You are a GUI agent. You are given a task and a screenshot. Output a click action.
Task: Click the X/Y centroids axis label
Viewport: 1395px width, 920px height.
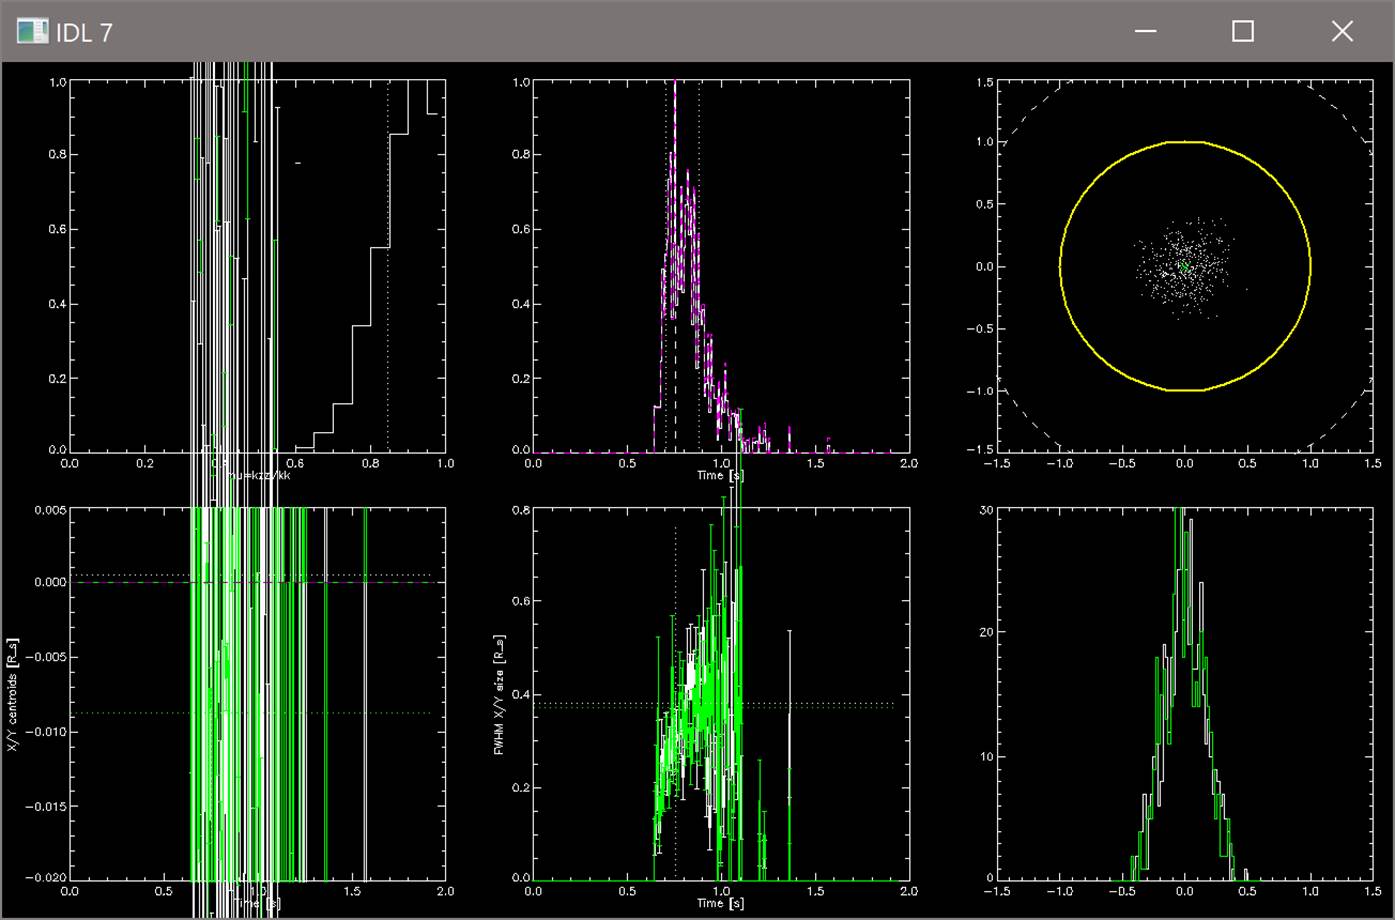13,697
